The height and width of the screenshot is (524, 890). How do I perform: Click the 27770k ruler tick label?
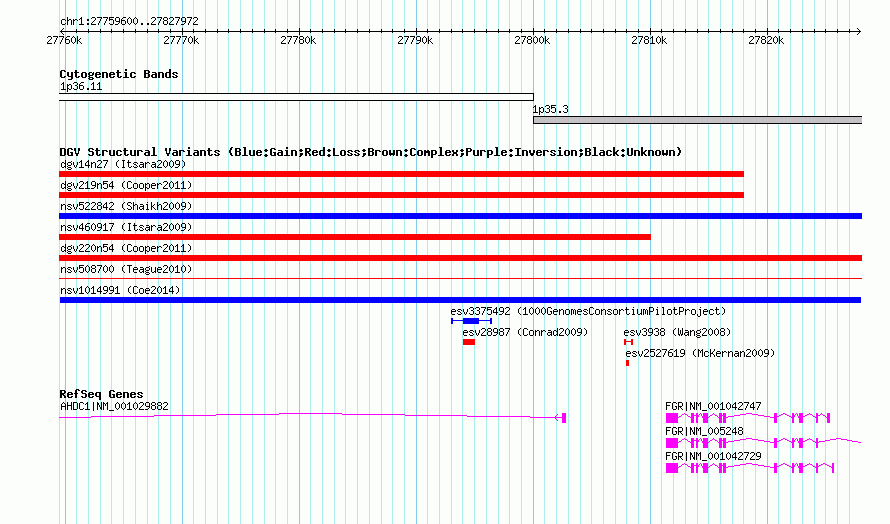point(181,40)
